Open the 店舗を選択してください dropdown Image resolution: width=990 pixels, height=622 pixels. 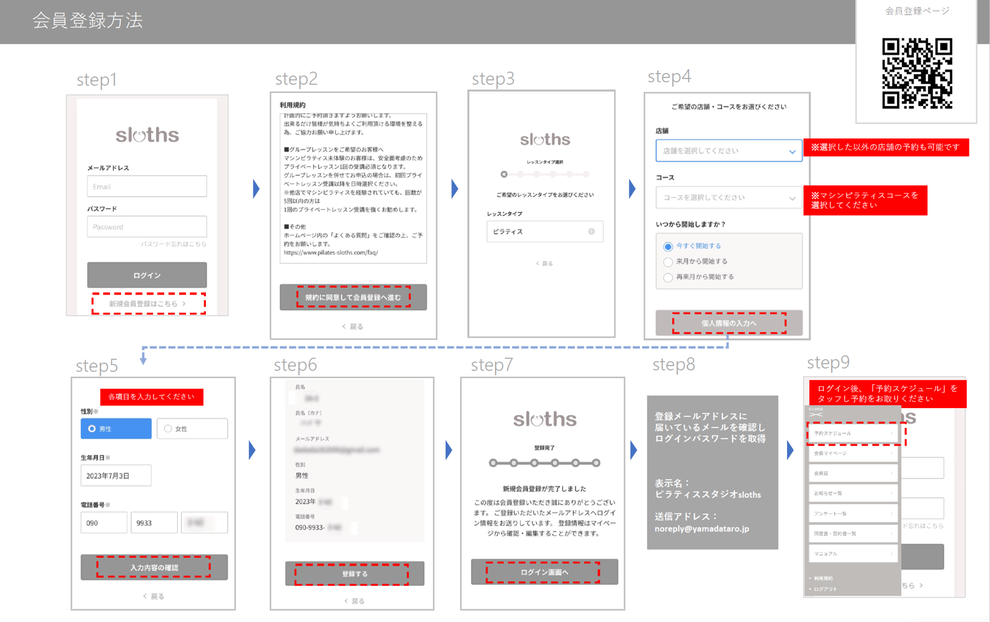[x=729, y=151]
